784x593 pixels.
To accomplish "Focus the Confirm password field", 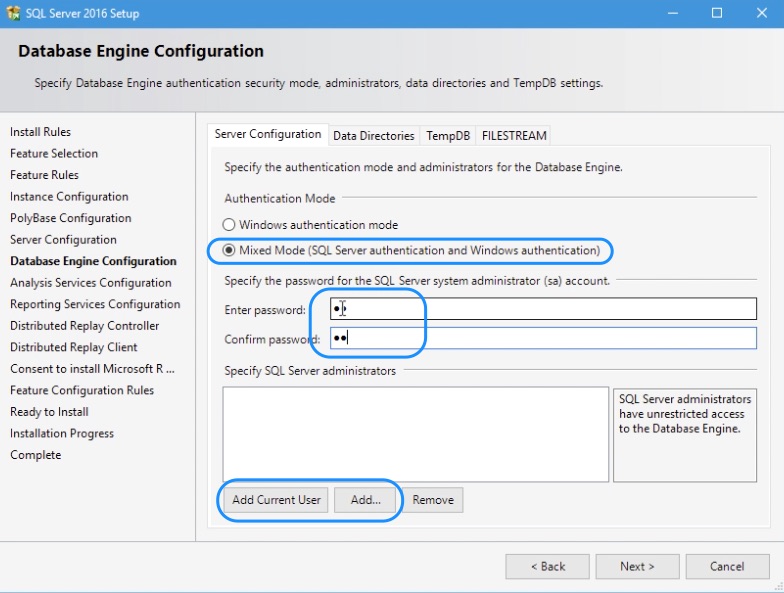I will tap(543, 338).
